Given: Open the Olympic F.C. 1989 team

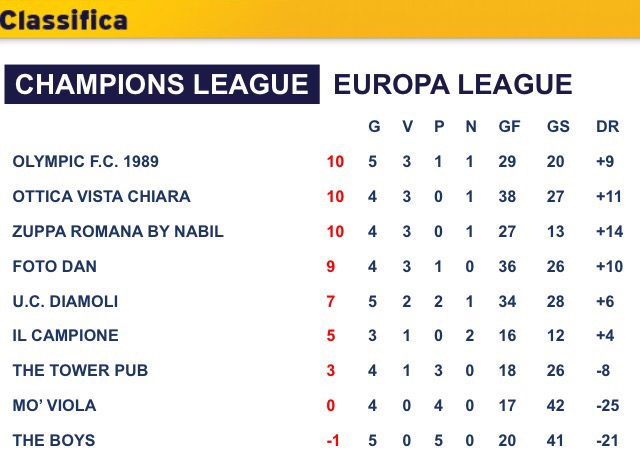Looking at the screenshot, I should coord(85,161).
